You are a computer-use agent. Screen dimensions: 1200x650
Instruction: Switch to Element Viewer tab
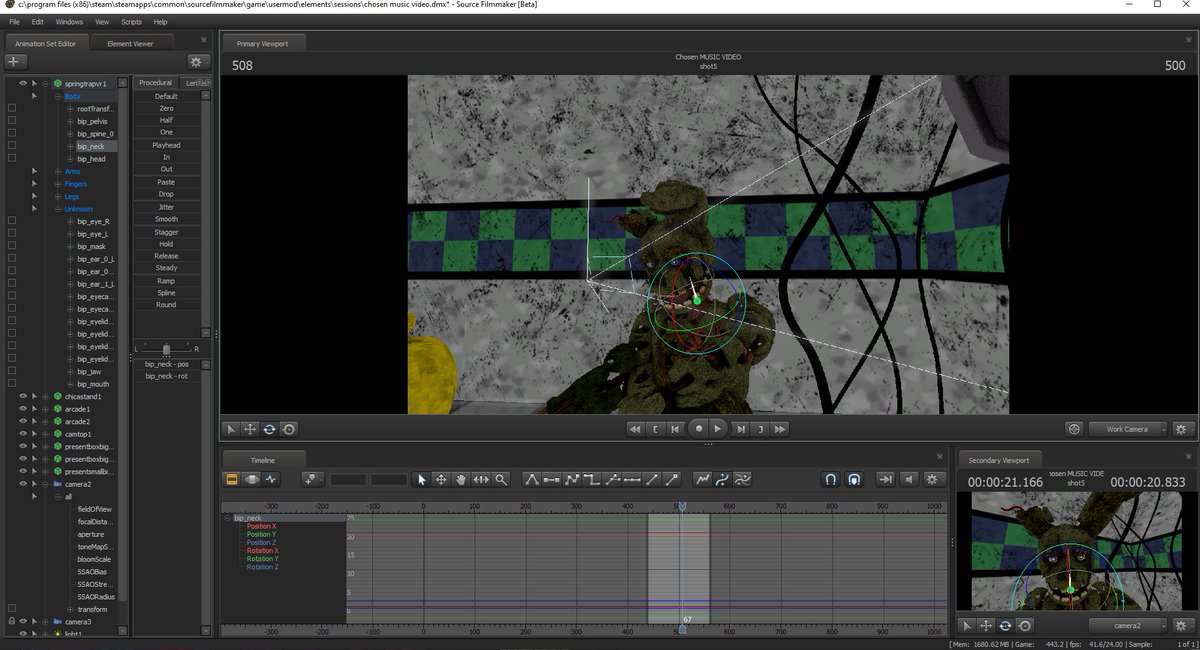coord(131,43)
